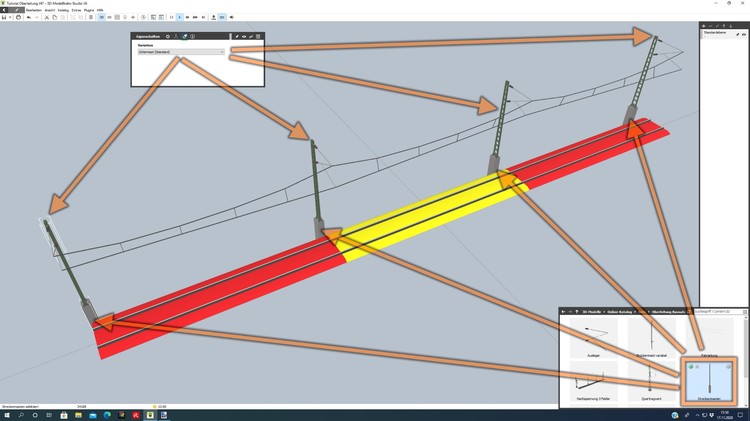Toggle the speaker sound icon

tap(232, 17)
